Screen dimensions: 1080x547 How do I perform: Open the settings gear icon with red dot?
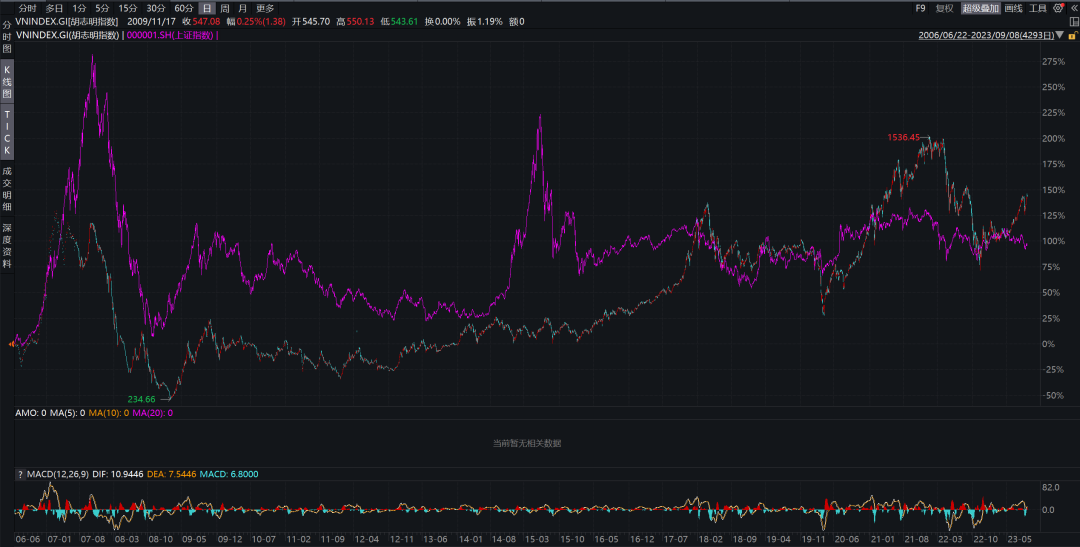click(1059, 8)
